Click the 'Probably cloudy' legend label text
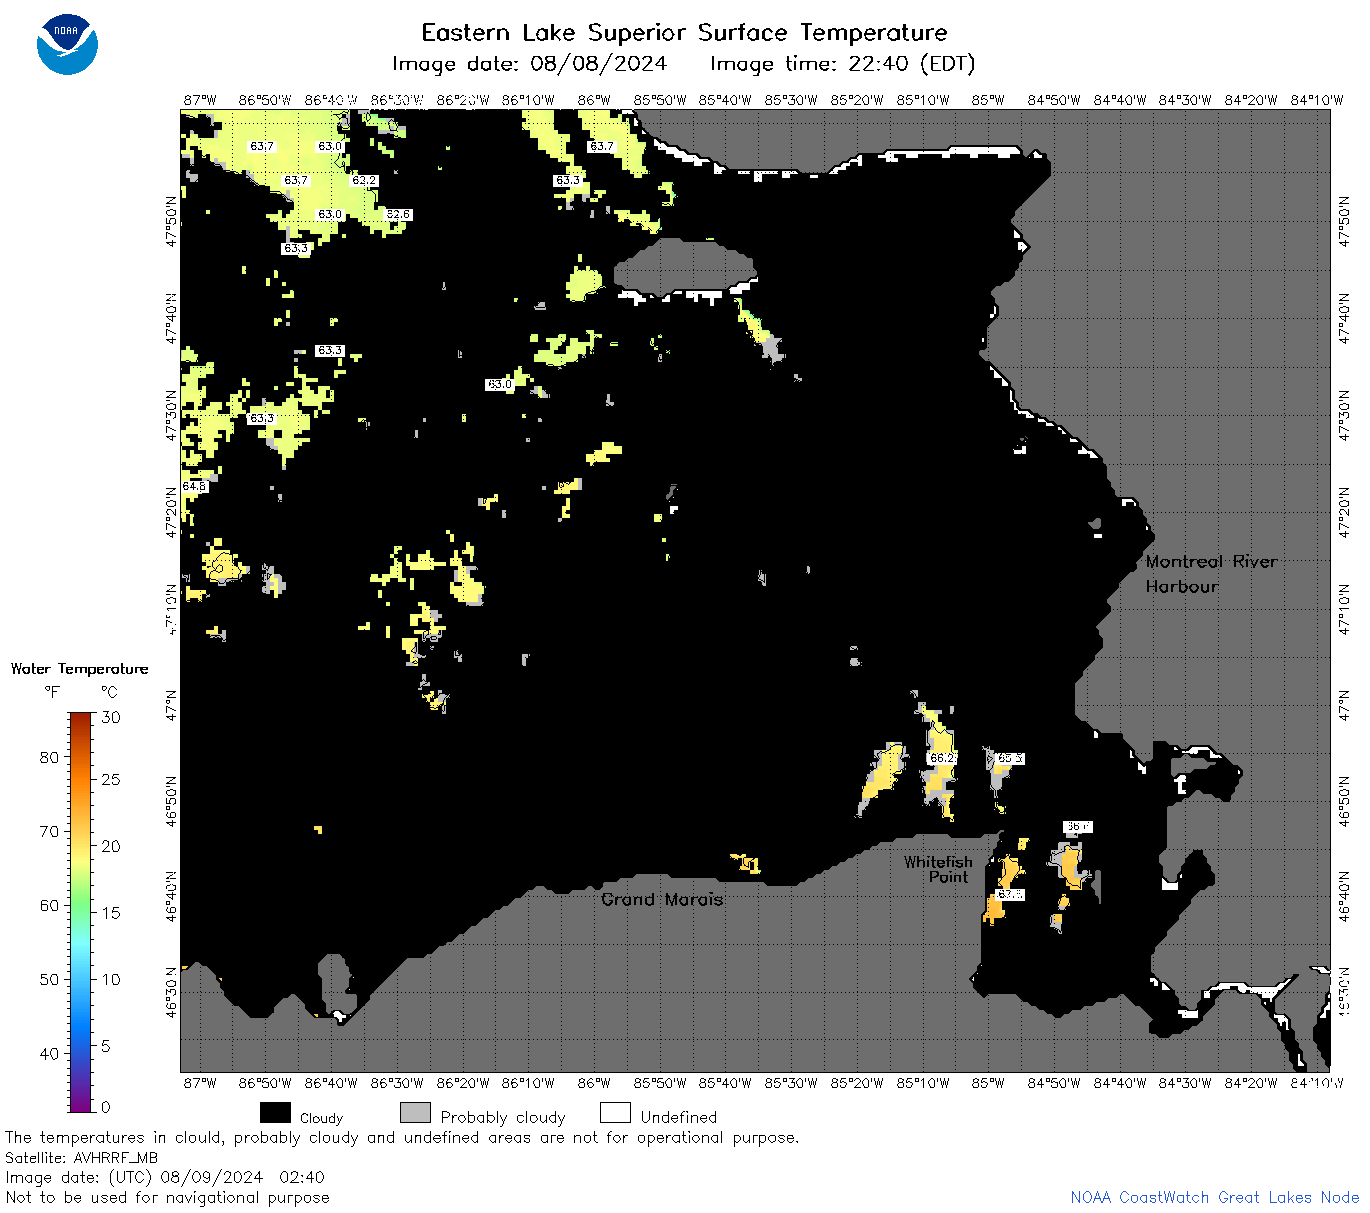 click(x=503, y=1117)
